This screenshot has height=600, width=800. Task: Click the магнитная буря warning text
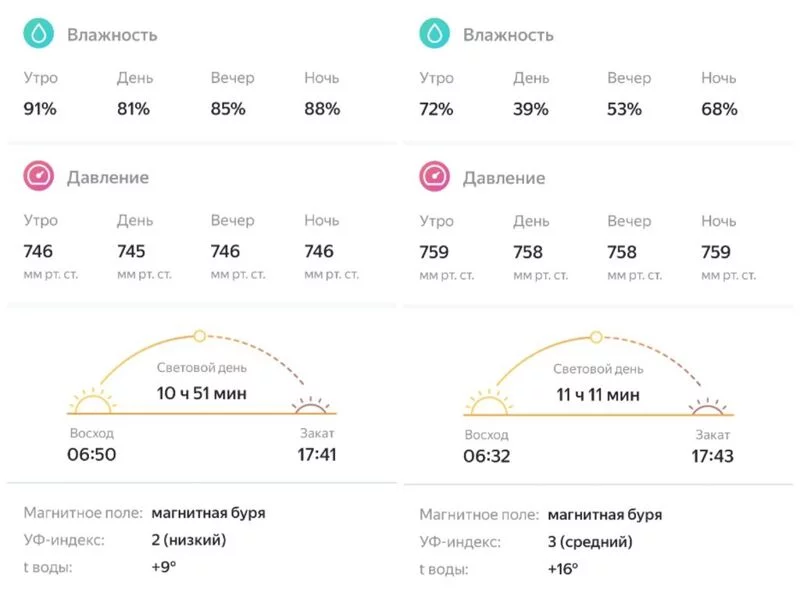(x=208, y=514)
